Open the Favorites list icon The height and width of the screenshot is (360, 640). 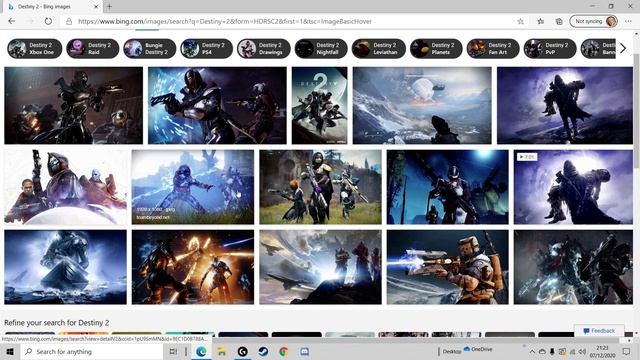(x=540, y=21)
